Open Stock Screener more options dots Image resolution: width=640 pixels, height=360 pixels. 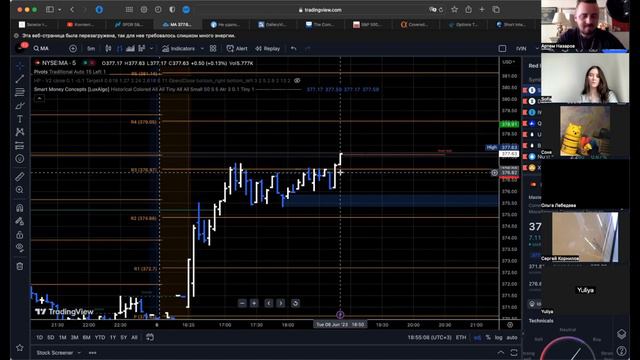click(93, 353)
